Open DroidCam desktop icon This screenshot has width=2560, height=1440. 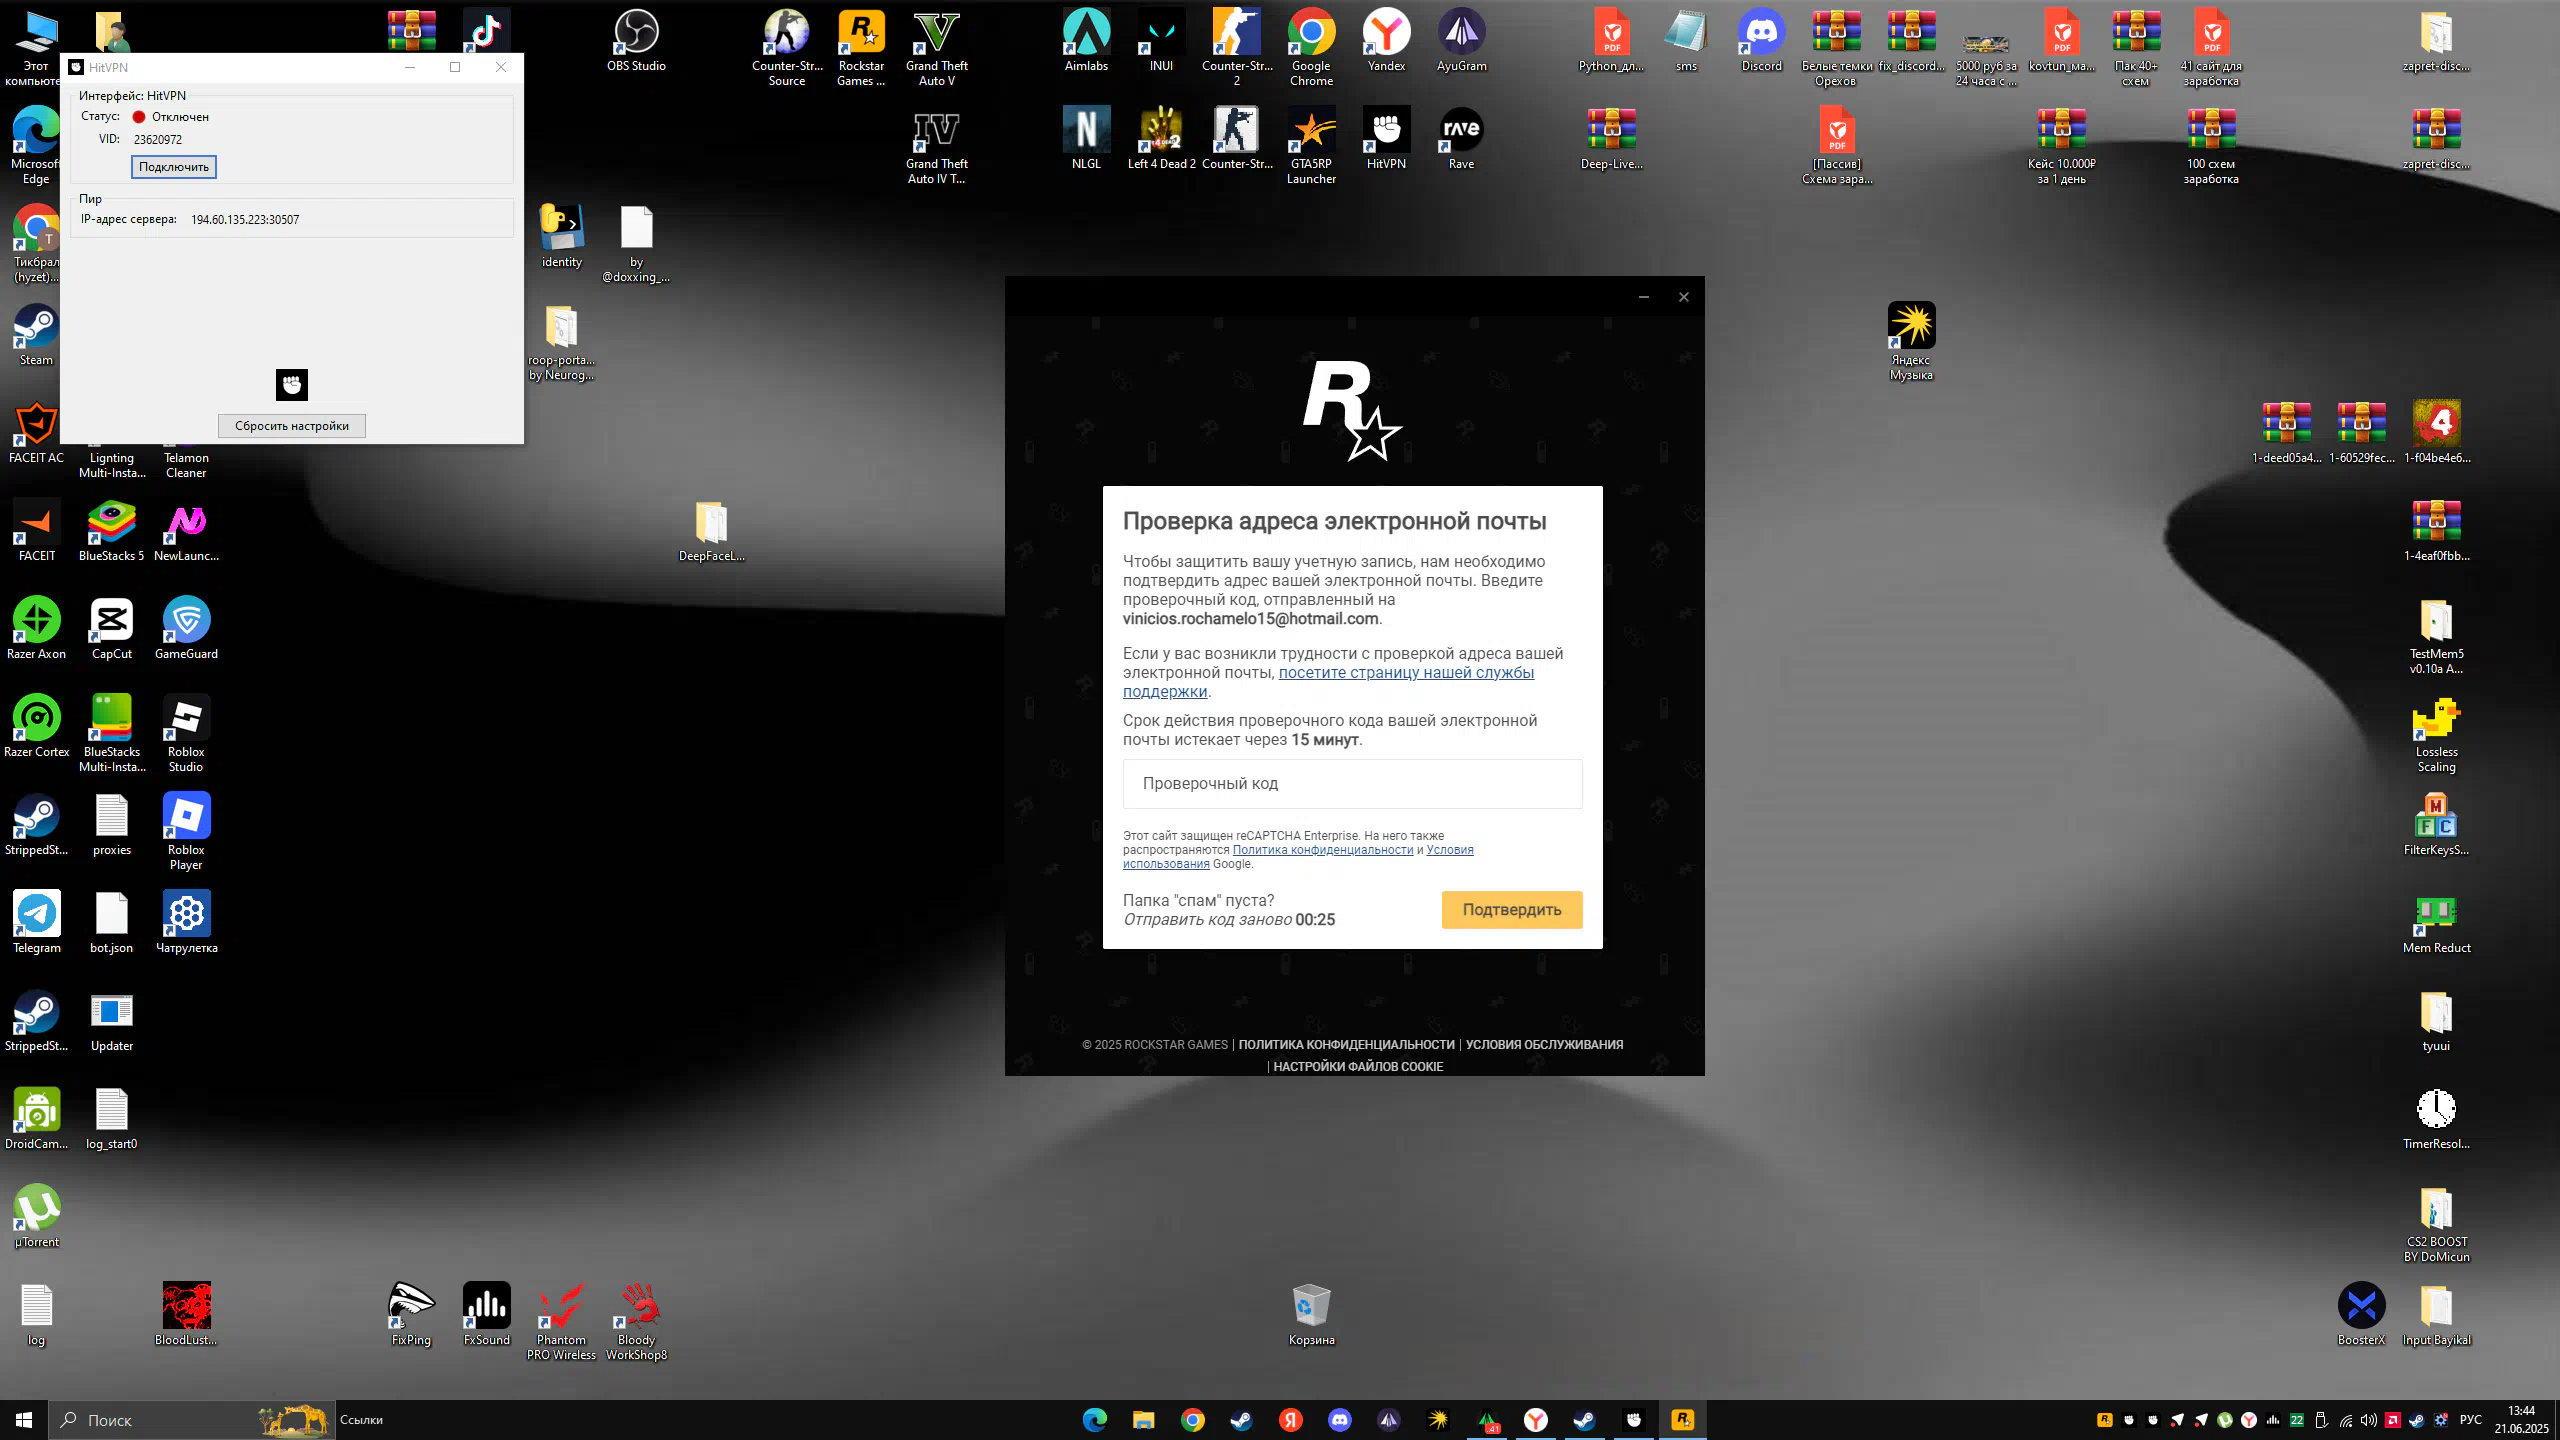pyautogui.click(x=36, y=1119)
